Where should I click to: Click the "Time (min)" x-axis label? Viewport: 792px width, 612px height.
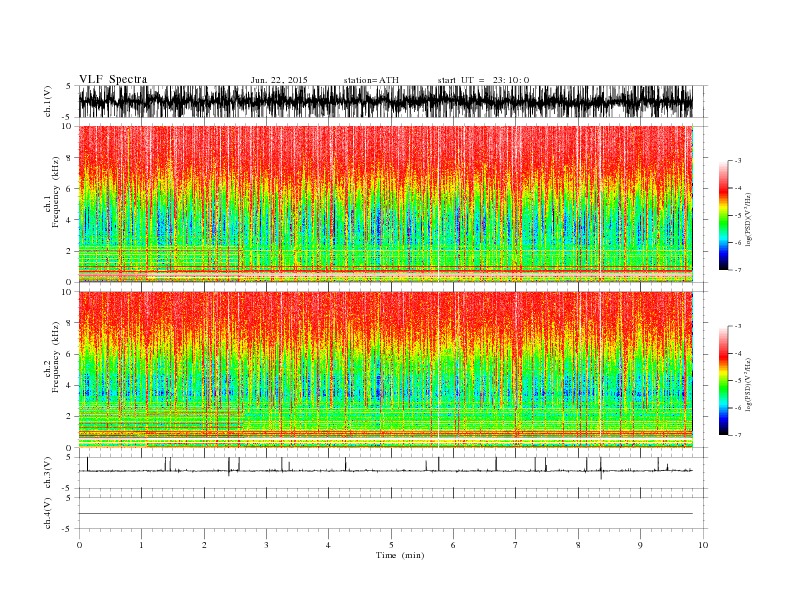400,555
